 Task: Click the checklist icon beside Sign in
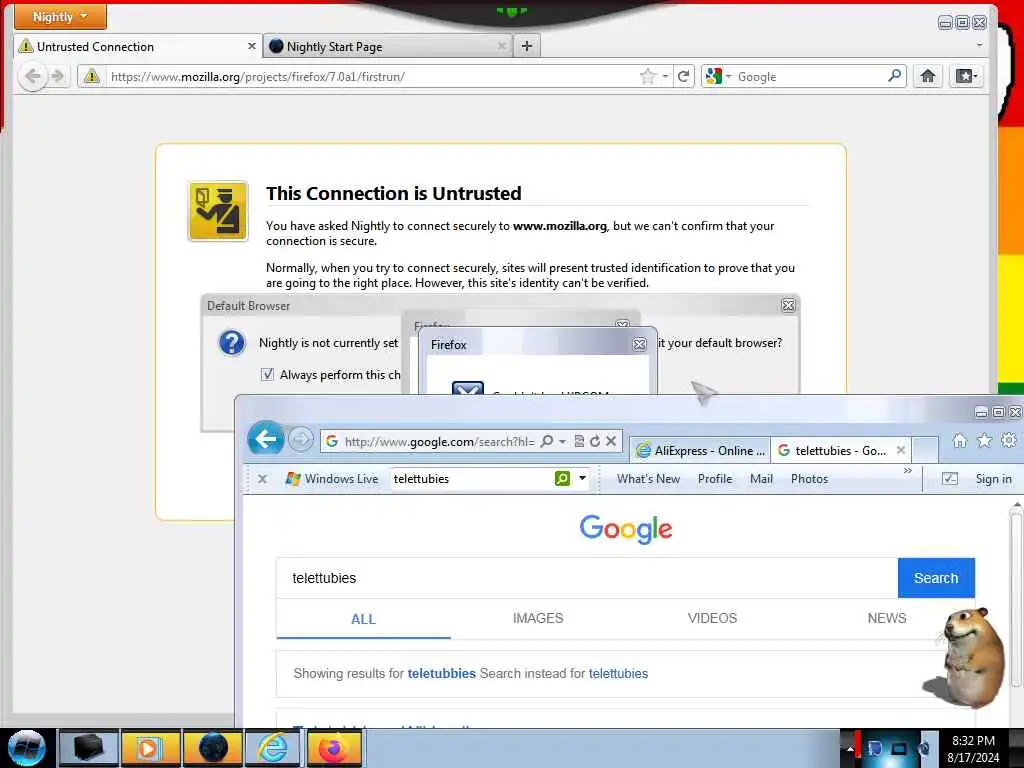(950, 479)
